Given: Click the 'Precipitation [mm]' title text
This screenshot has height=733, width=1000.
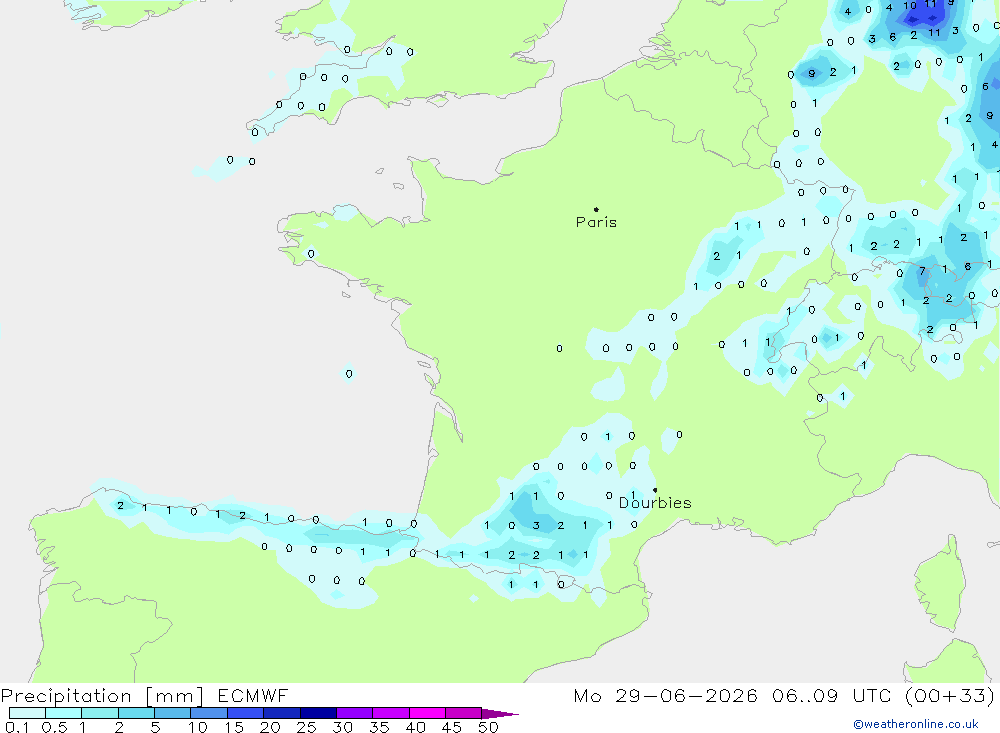Looking at the screenshot, I should [102, 696].
